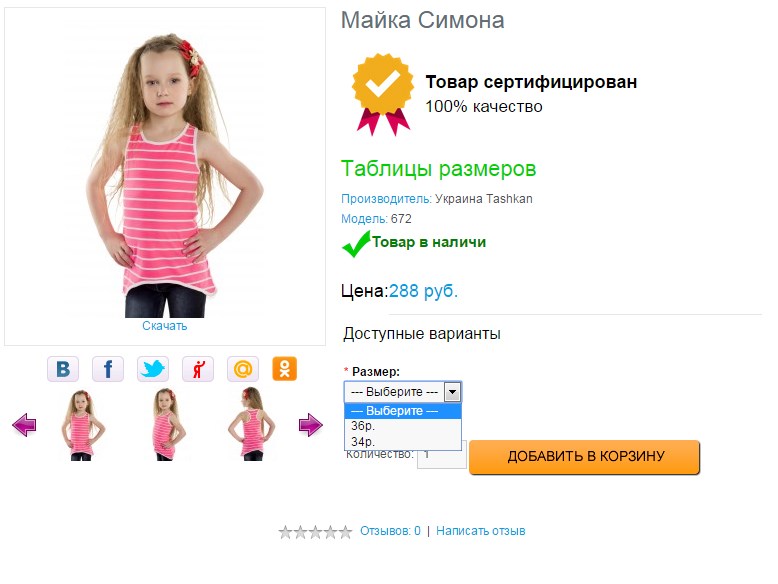The width and height of the screenshot is (778, 584).
Task: Select size 34р. from the list
Action: tap(403, 442)
